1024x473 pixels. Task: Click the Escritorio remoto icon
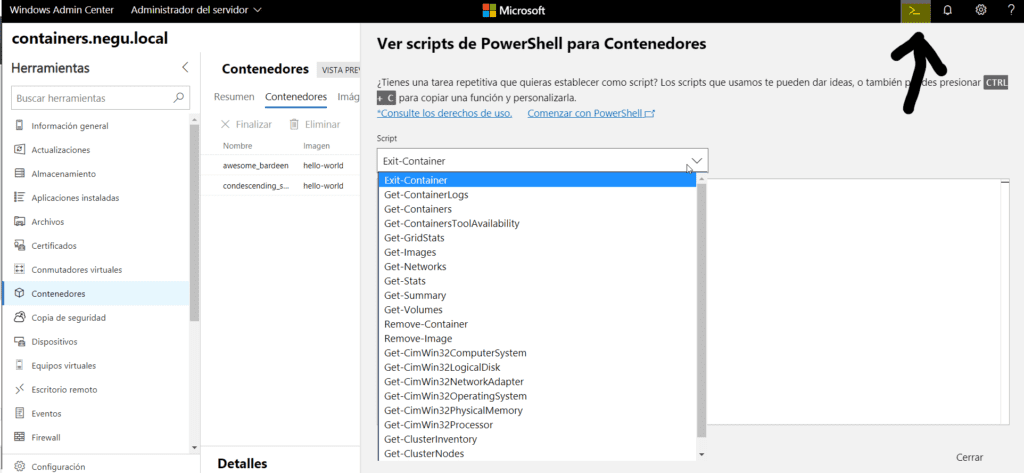click(x=19, y=389)
